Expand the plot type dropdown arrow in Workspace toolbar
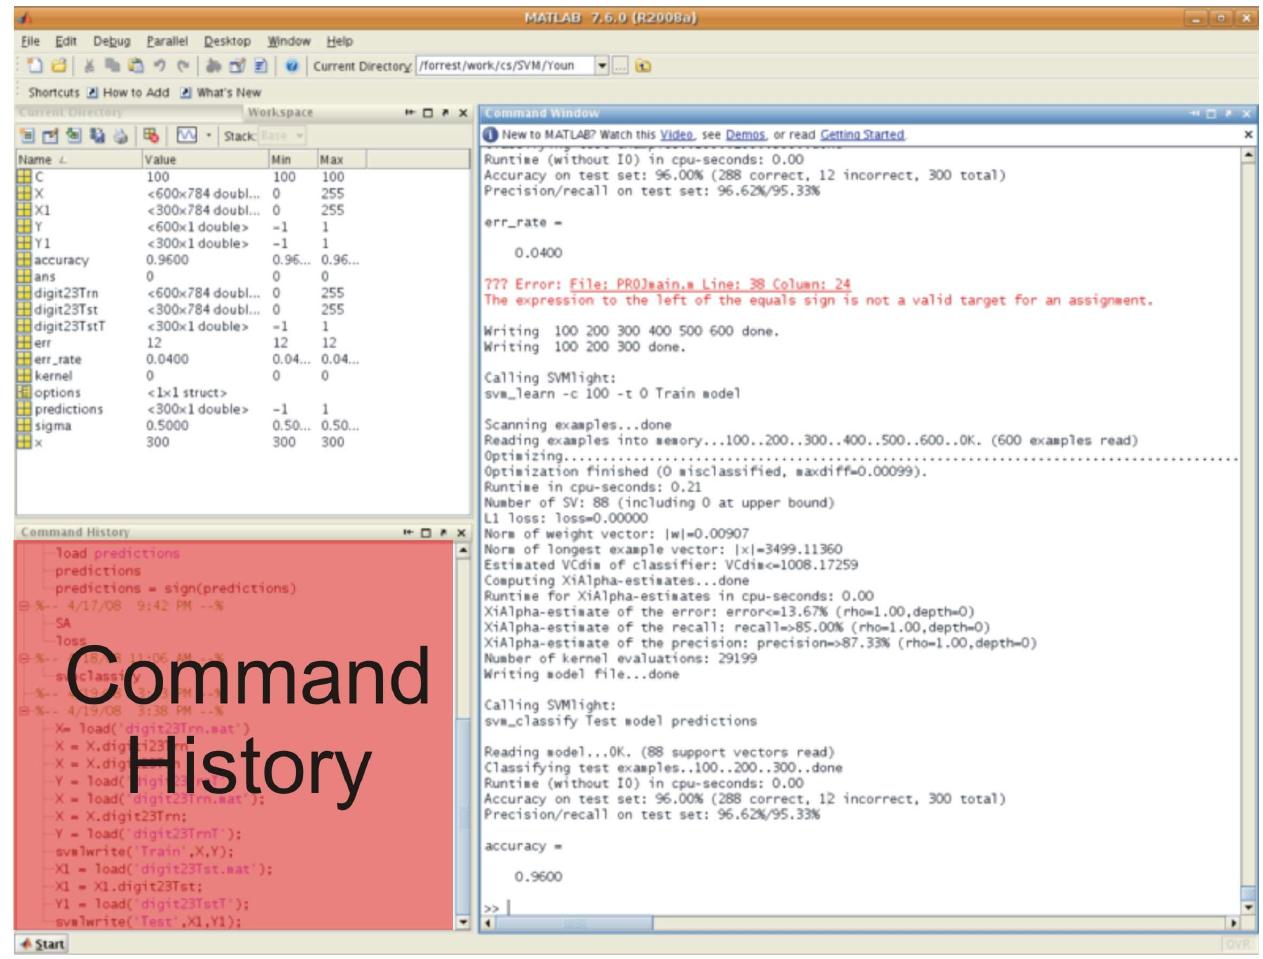The height and width of the screenshot is (959, 1263). pyautogui.click(x=209, y=135)
